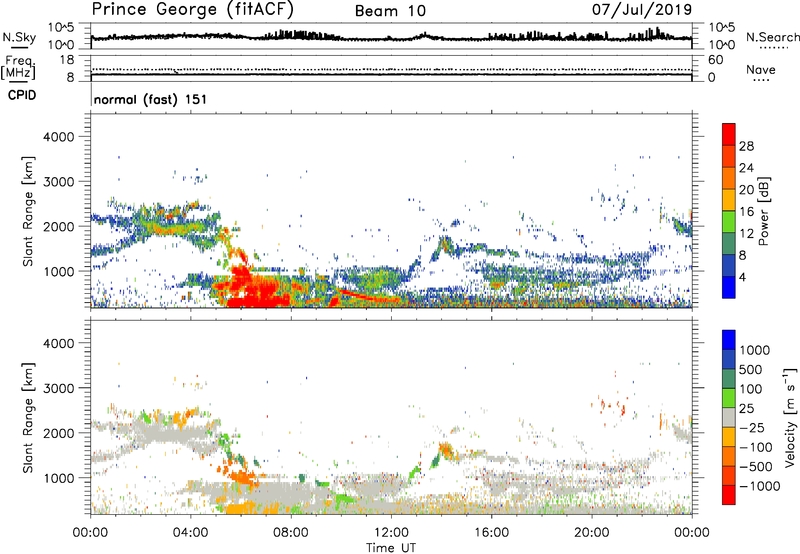
Task: Click "100" on the velocity colorbar
Action: (750, 389)
